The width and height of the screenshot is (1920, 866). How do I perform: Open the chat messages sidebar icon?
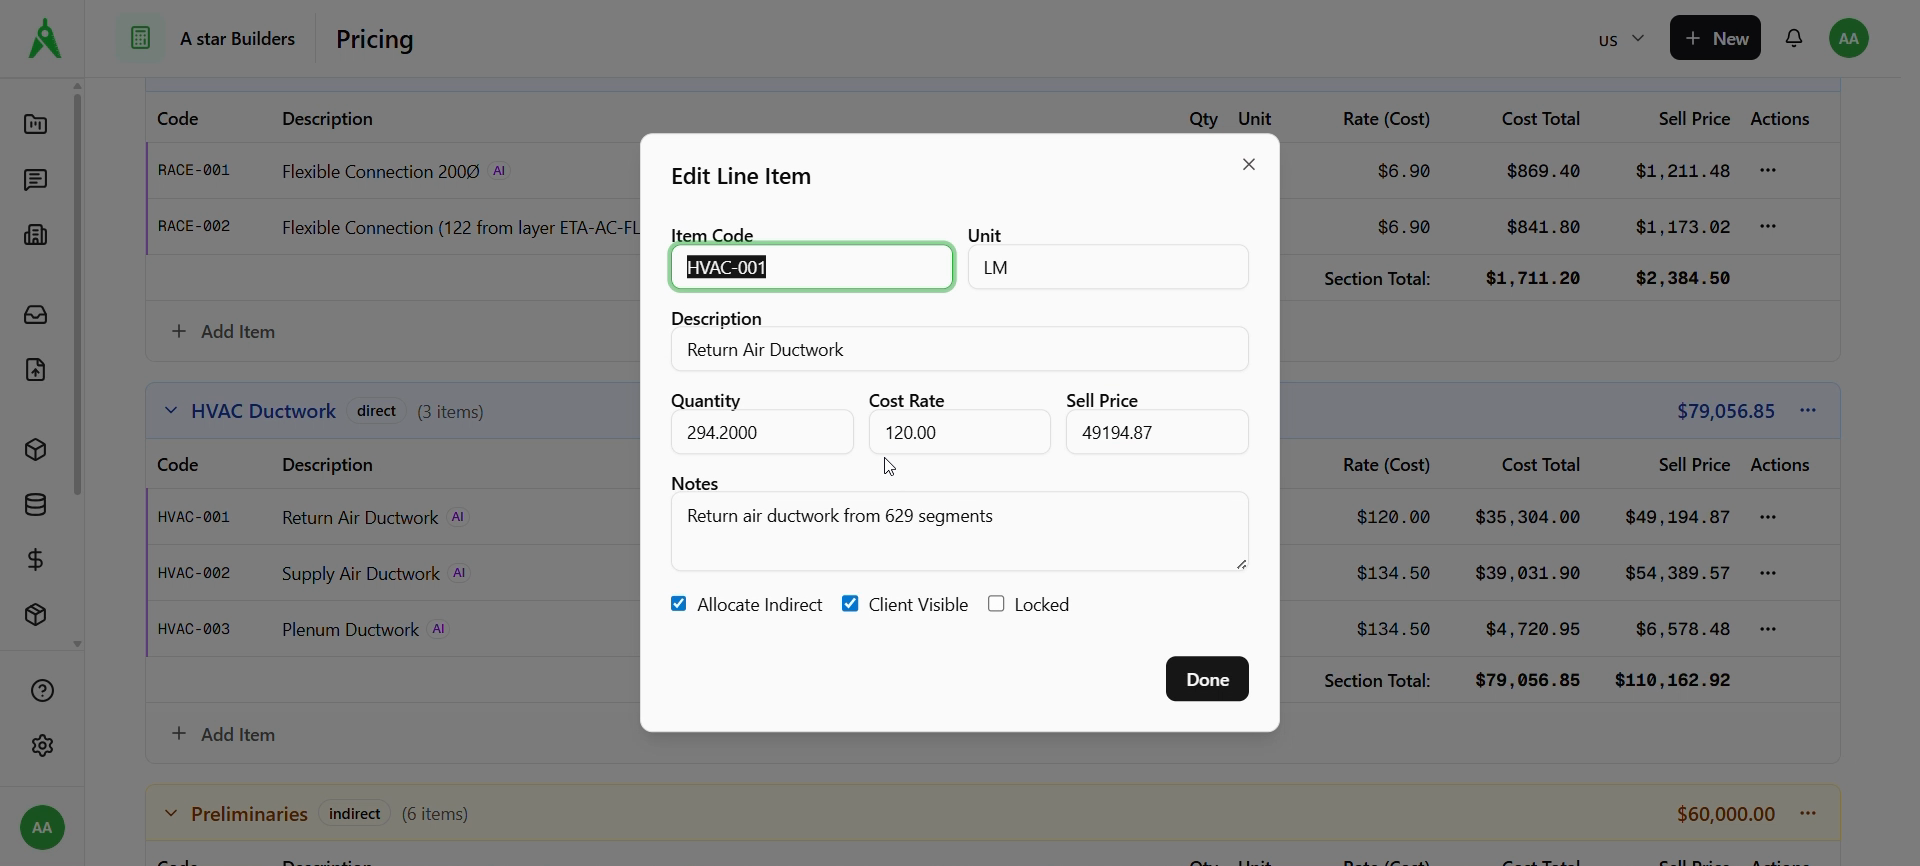36,180
